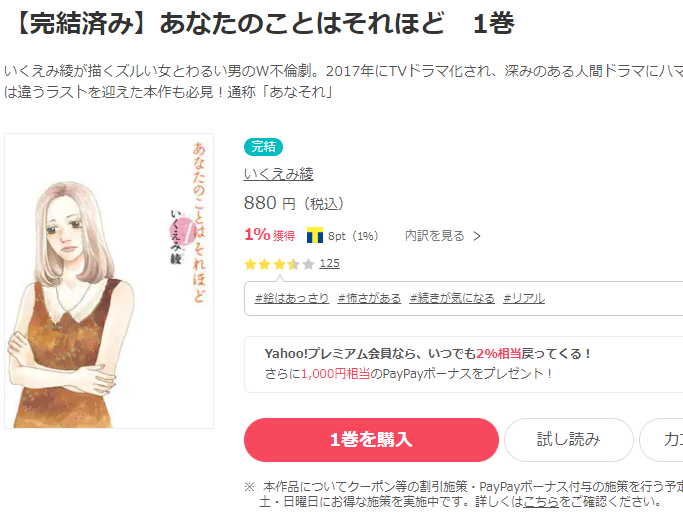Open the 内訳を見る breakdown link
683x517 pixels.
click(442, 236)
